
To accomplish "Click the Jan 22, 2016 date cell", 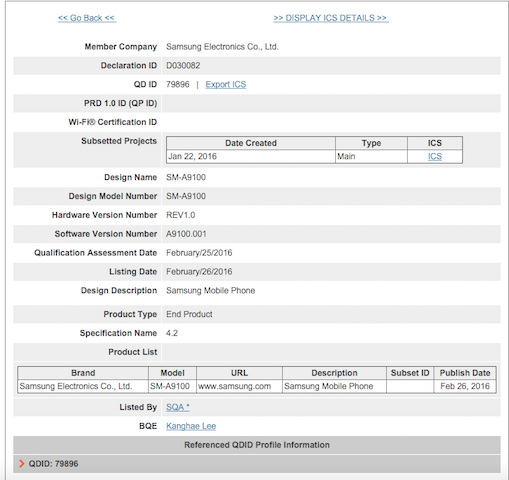I will [251, 156].
